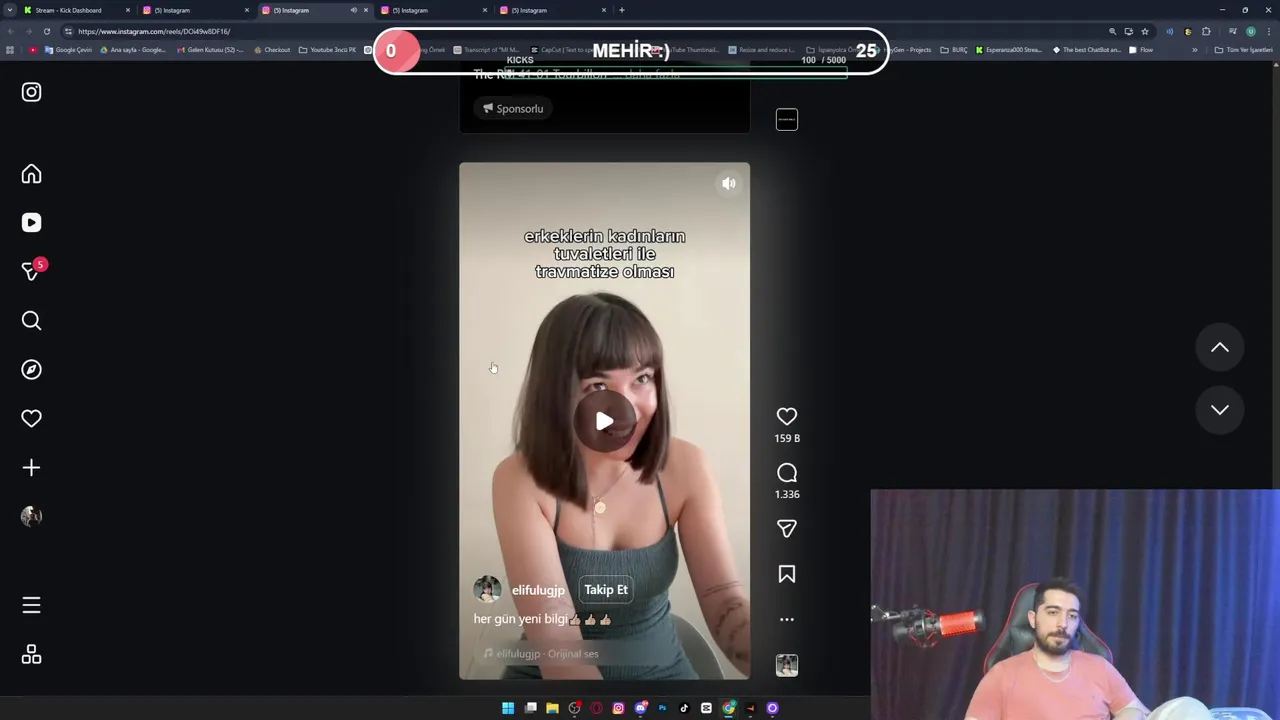Reload the current page

point(46,31)
